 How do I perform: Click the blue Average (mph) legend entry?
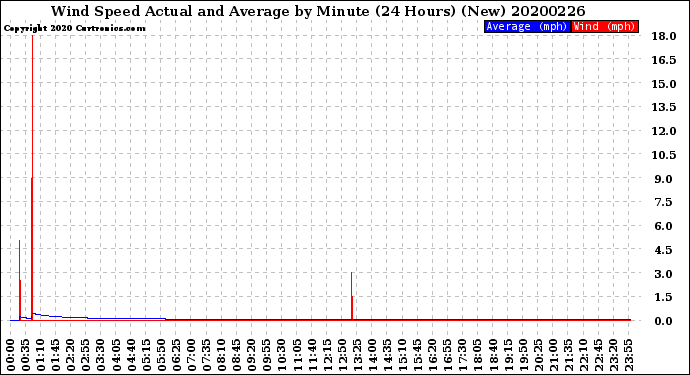527,26
